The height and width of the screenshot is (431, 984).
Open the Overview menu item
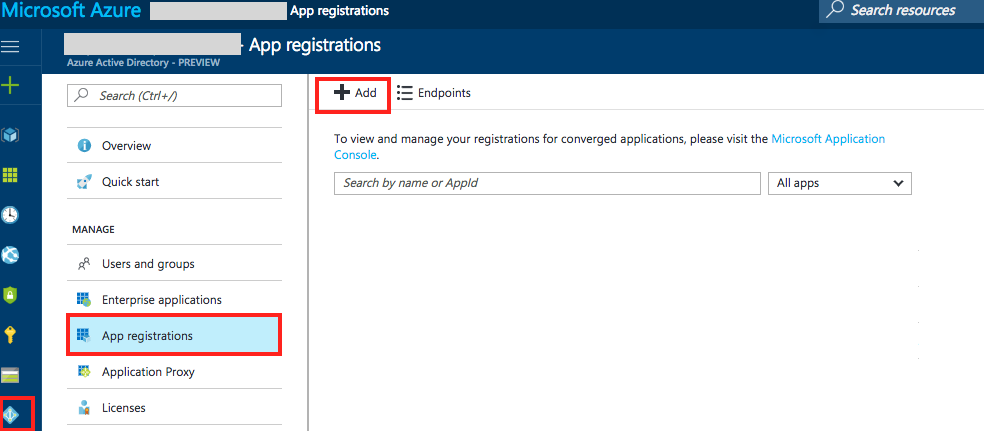[174, 146]
